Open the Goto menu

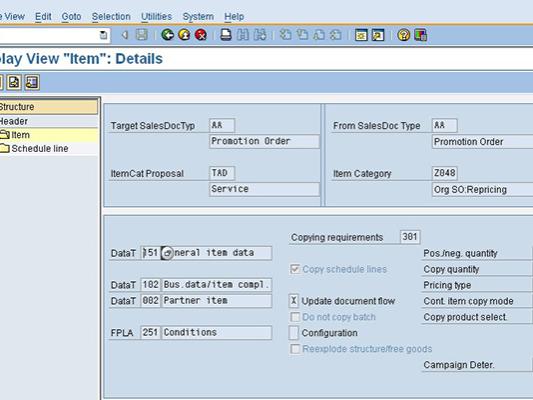click(71, 16)
